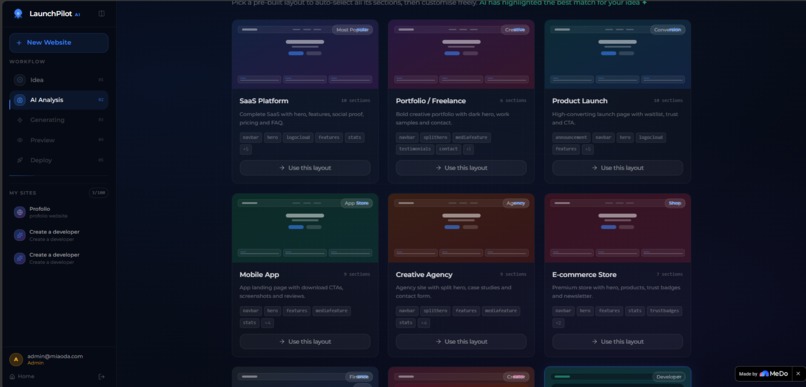Open the Deploy workflow step

[59, 160]
